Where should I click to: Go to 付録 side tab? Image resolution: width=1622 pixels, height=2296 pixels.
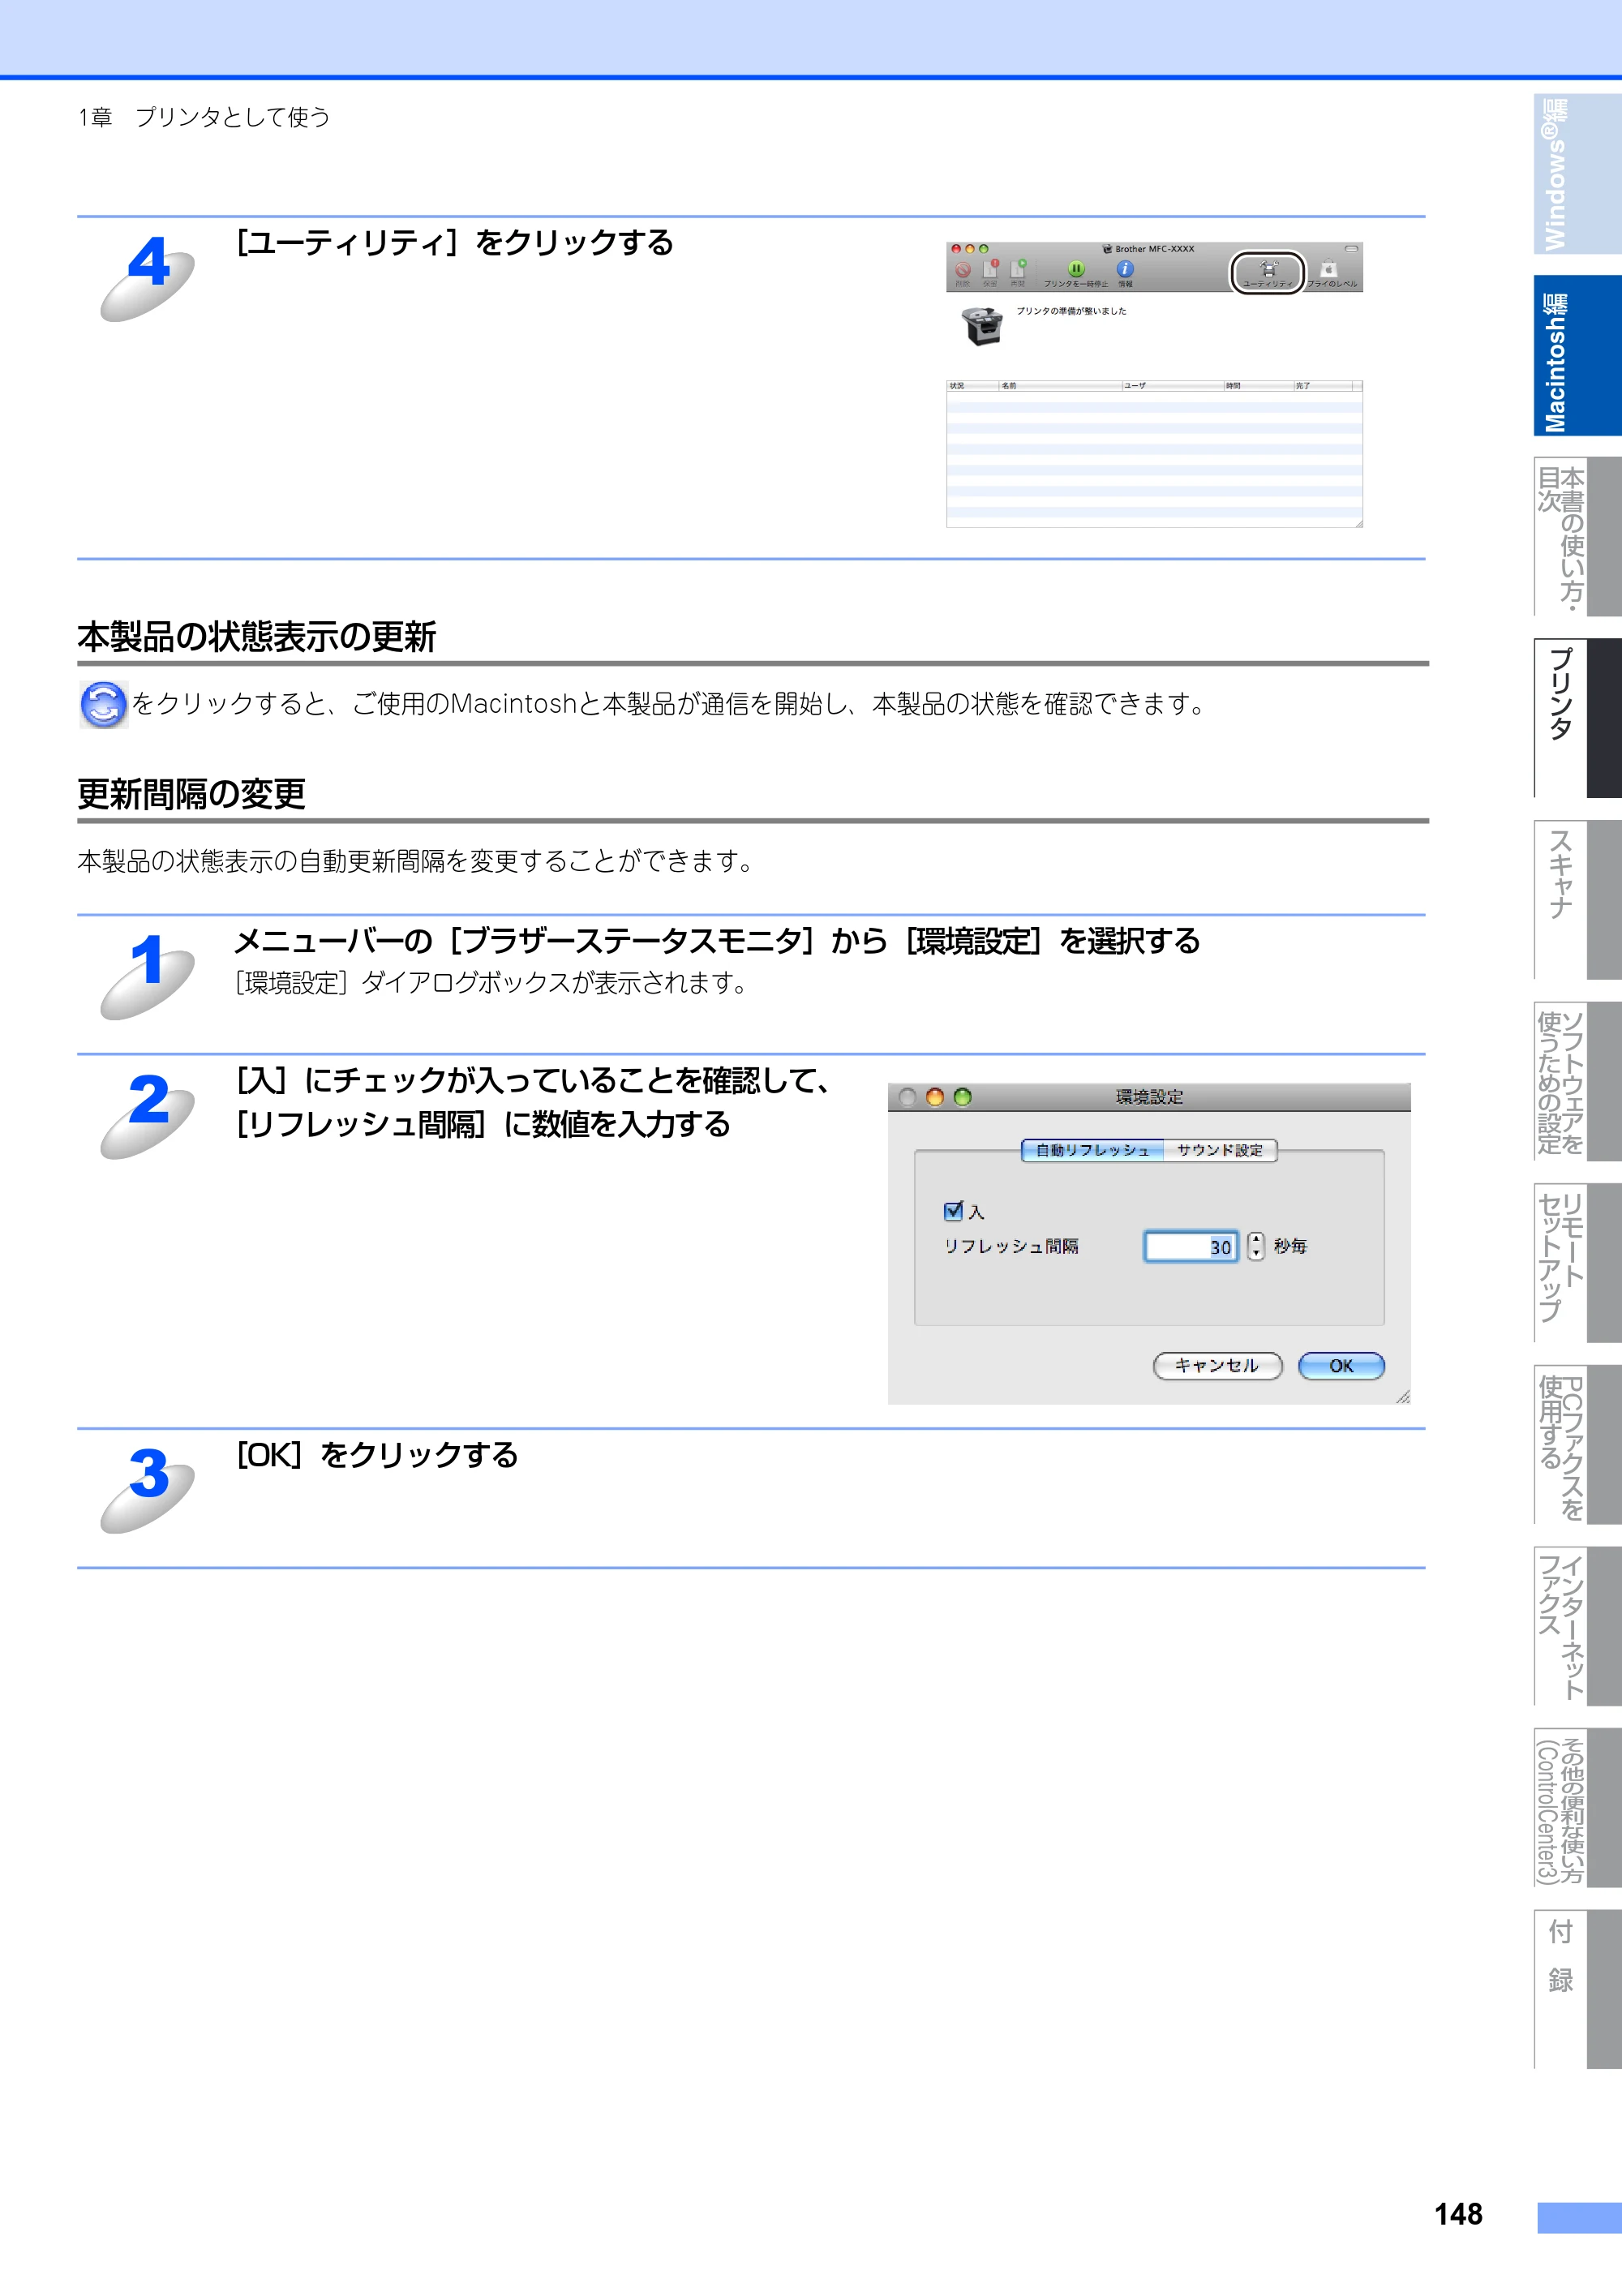click(x=1577, y=1988)
